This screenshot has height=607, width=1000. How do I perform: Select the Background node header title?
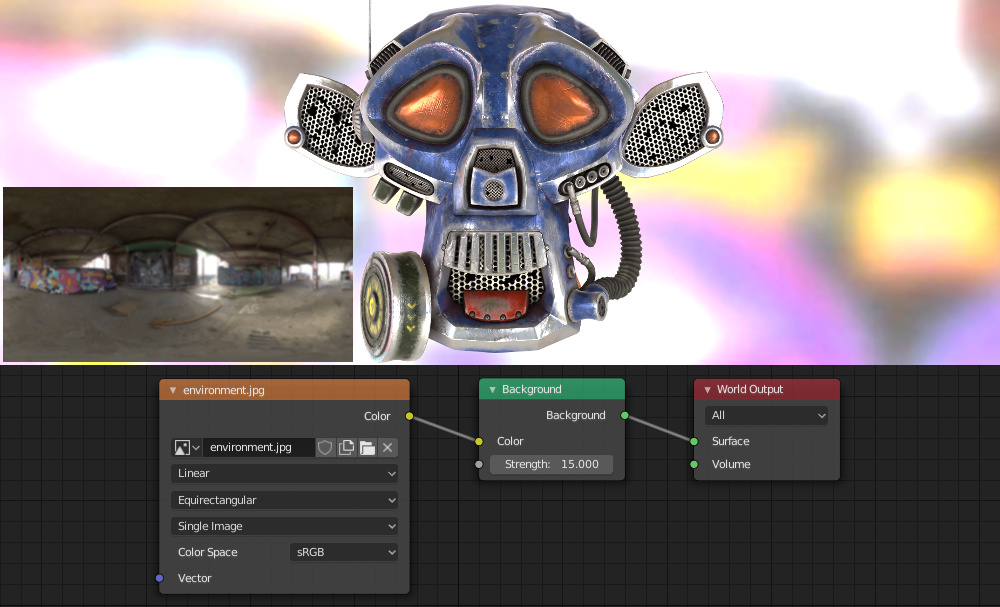point(531,390)
